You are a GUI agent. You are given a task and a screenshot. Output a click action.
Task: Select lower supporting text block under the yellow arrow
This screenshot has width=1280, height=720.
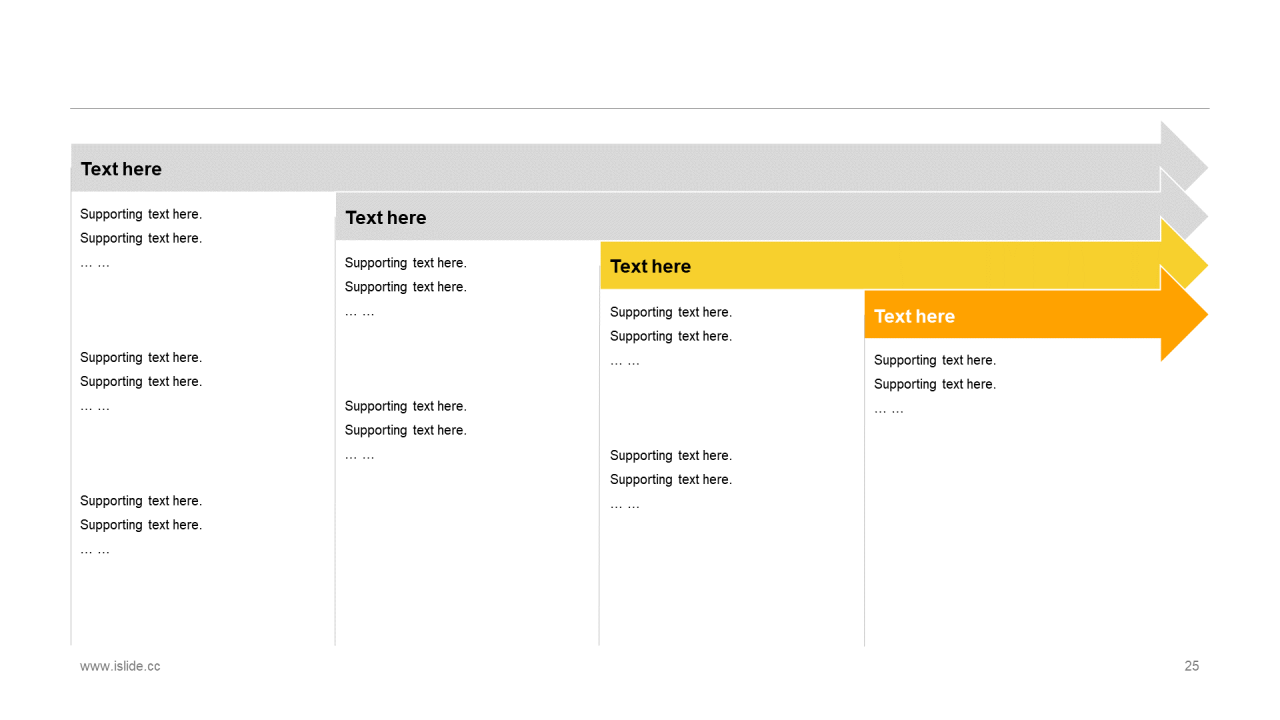click(x=670, y=479)
